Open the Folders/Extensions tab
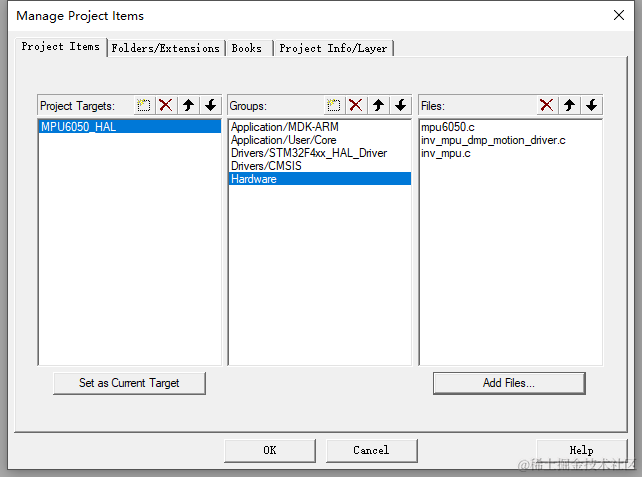The height and width of the screenshot is (477, 642). click(x=166, y=48)
